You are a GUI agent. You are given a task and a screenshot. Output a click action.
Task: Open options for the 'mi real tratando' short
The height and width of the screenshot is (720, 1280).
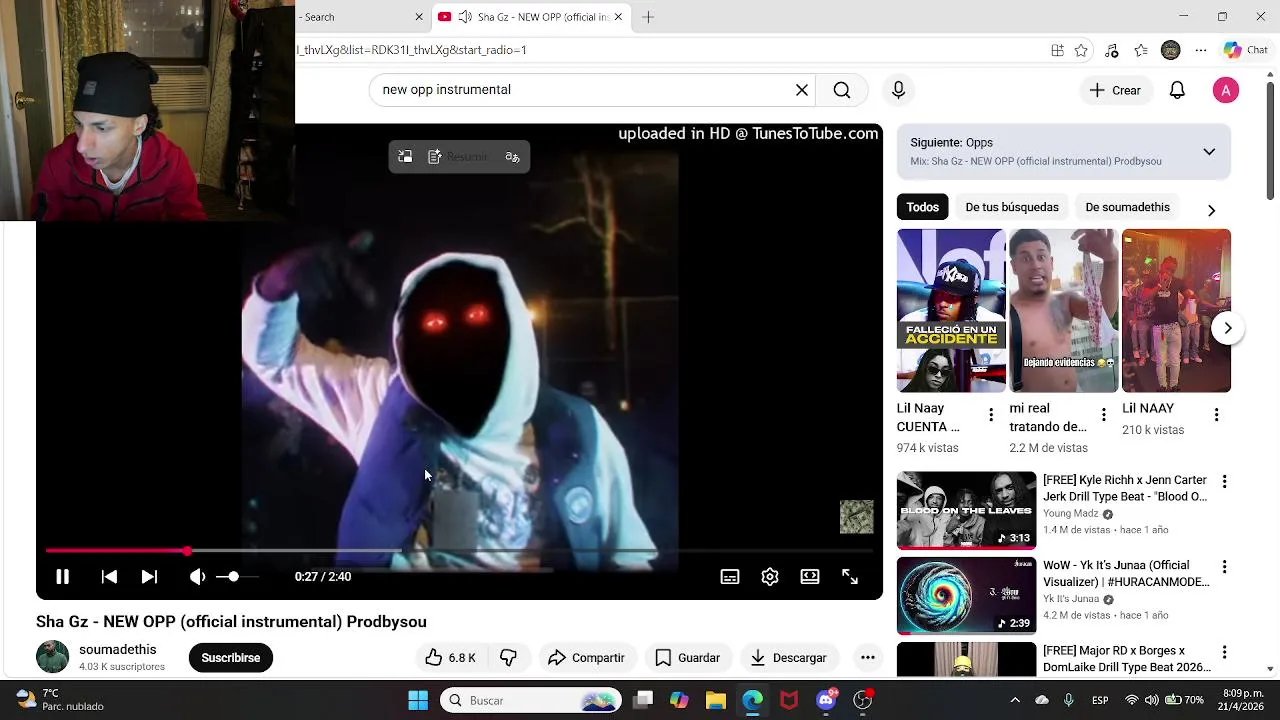1104,415
